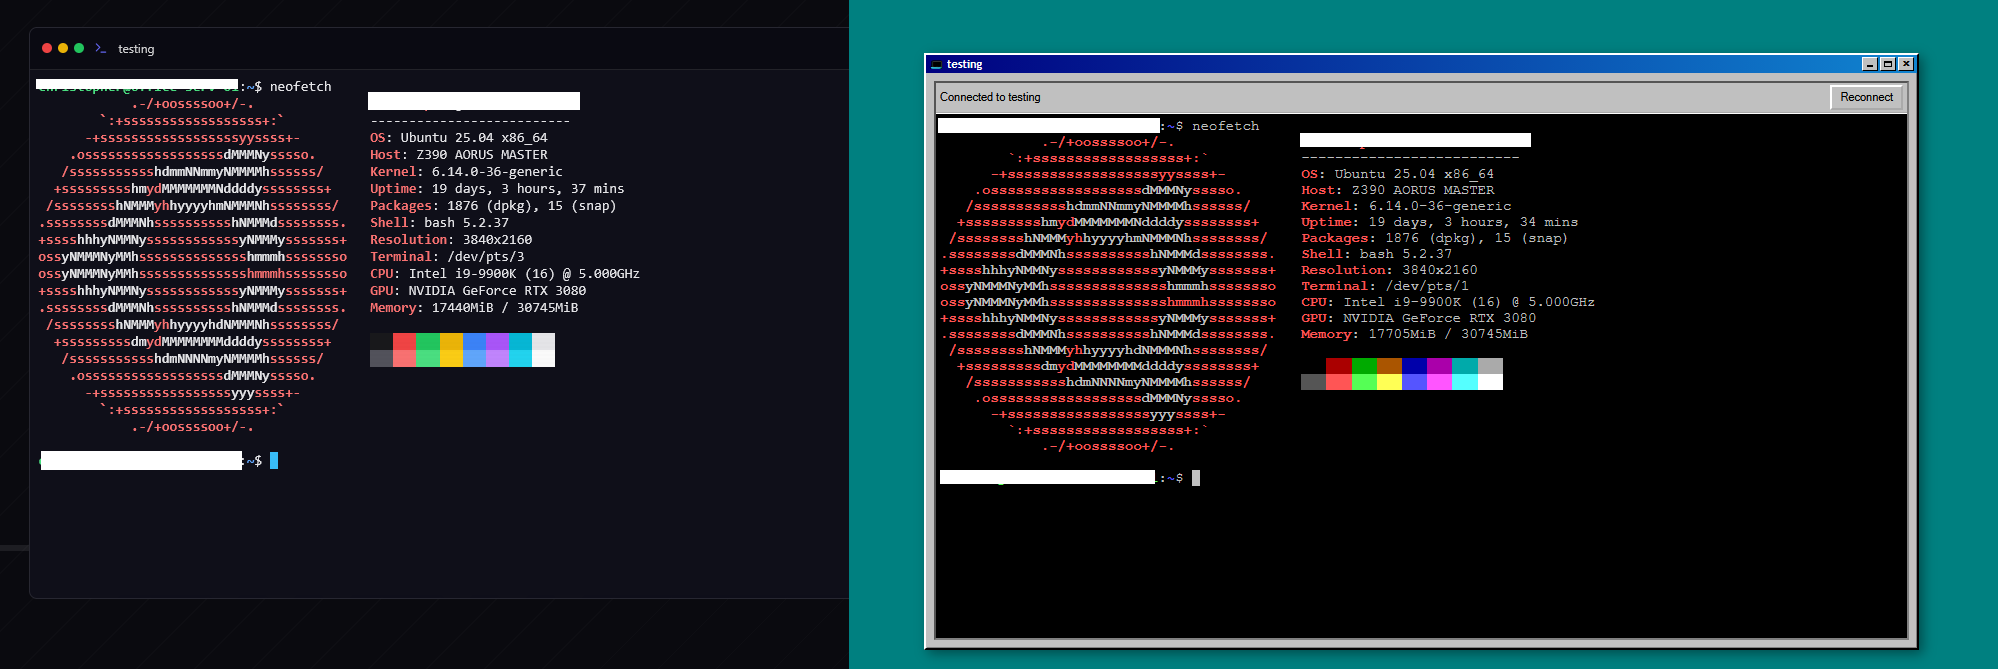Click the 'Kernel: 6.14.0-36-generic' line in left terminal
The width and height of the screenshot is (1998, 669).
[x=466, y=172]
